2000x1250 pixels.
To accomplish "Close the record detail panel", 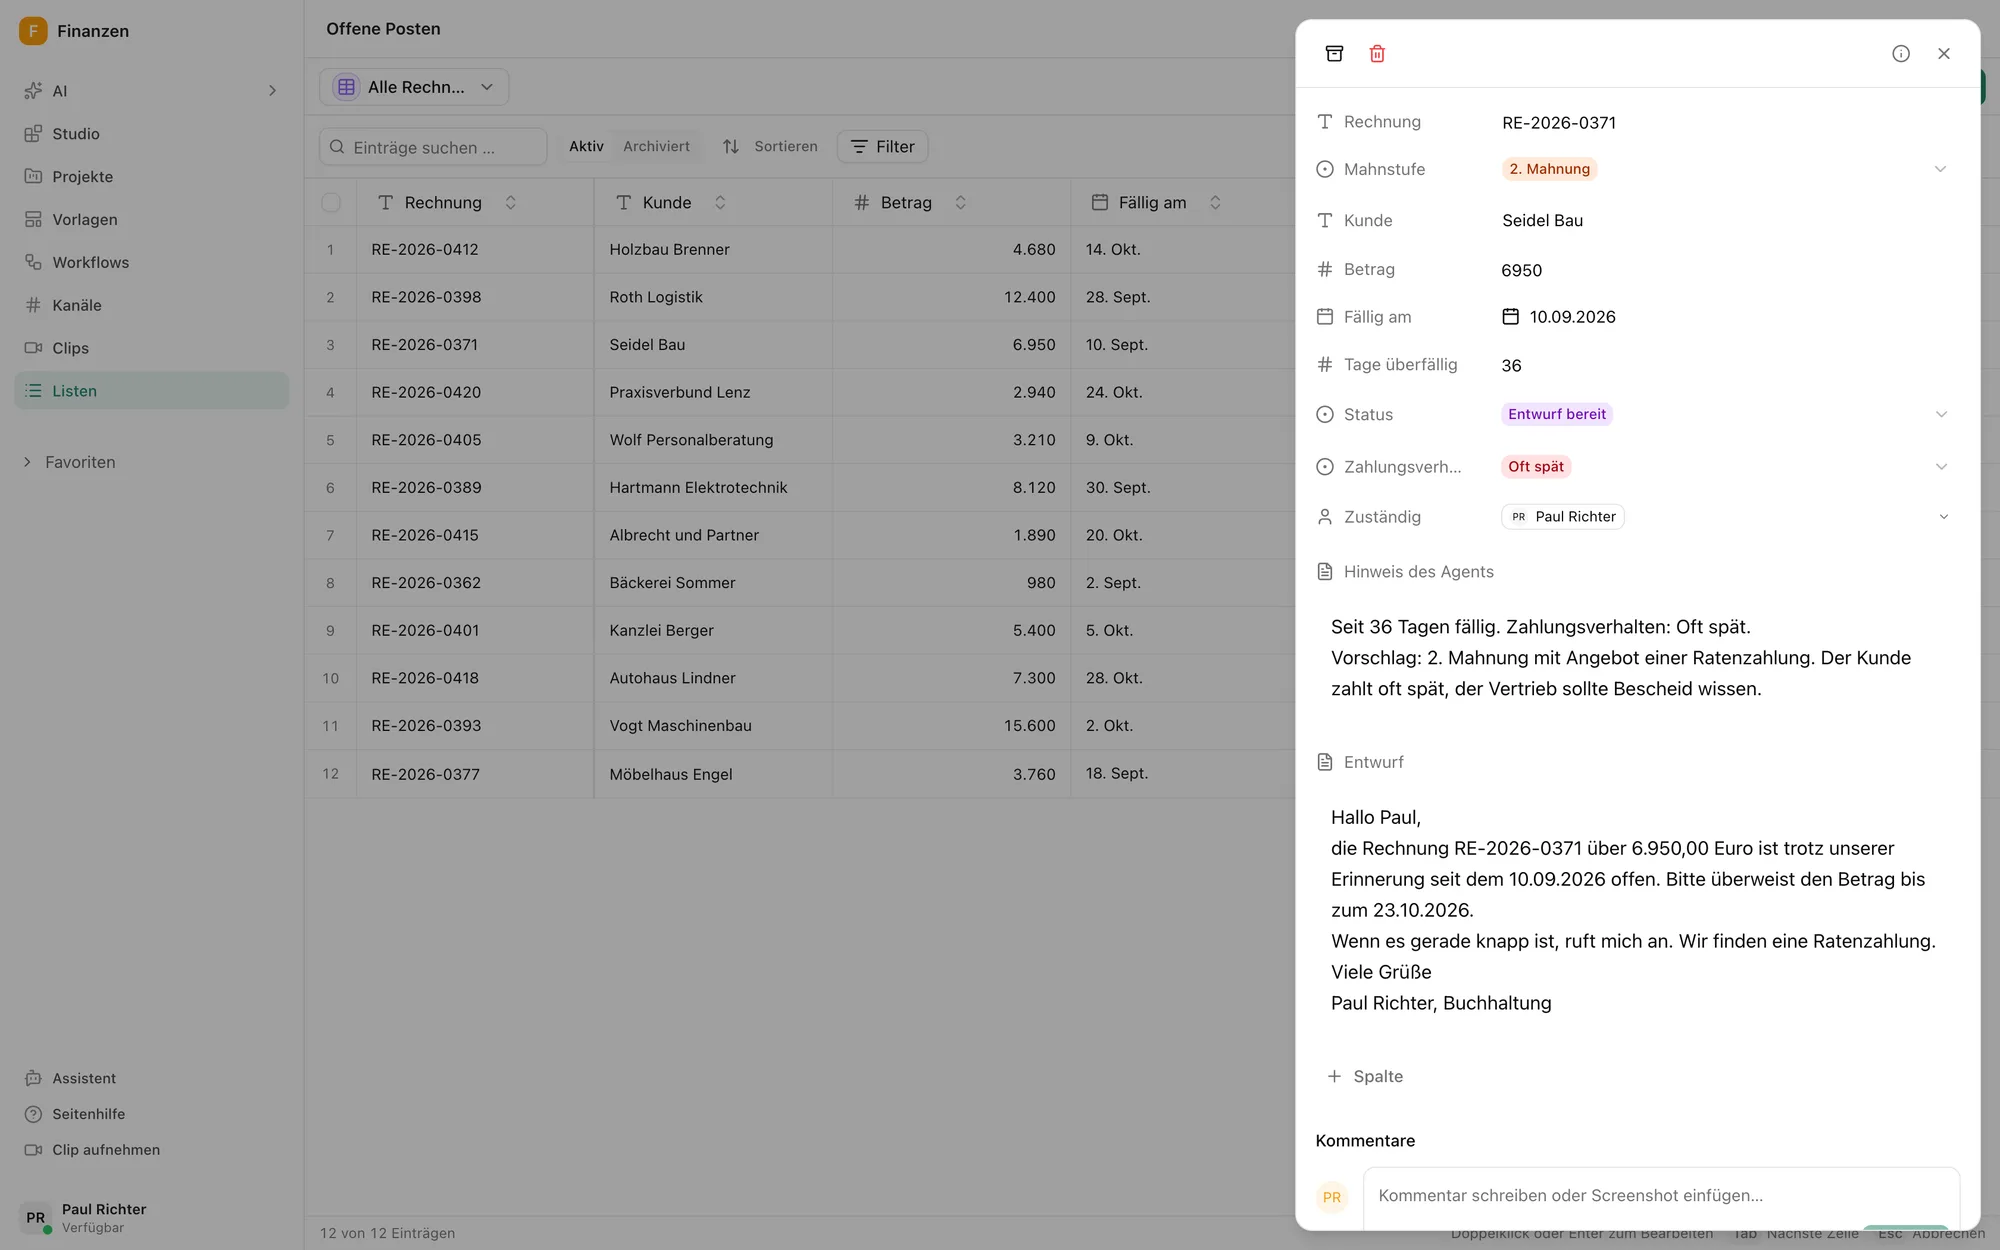I will 1944,54.
